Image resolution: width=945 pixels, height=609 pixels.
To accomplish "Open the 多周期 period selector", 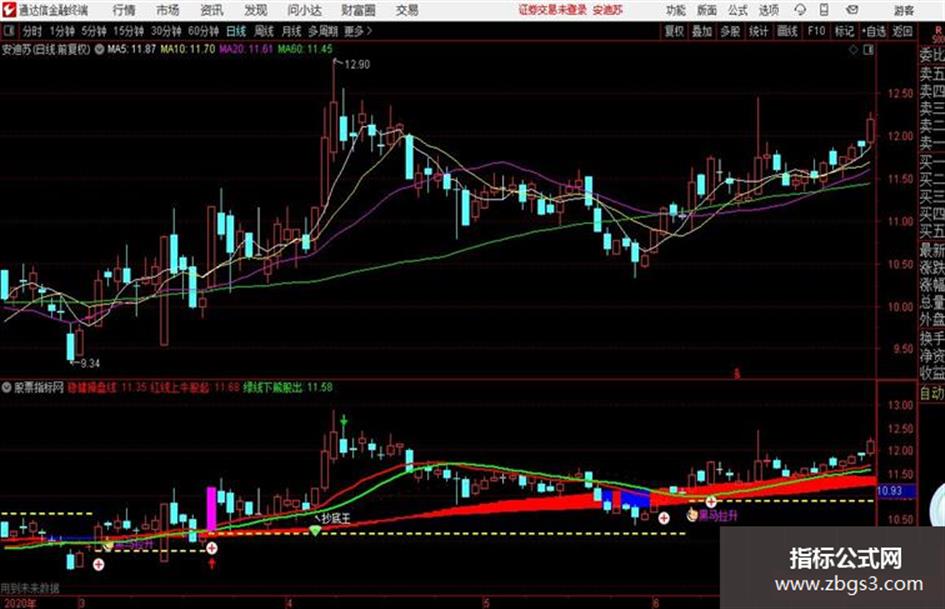I will (323, 31).
